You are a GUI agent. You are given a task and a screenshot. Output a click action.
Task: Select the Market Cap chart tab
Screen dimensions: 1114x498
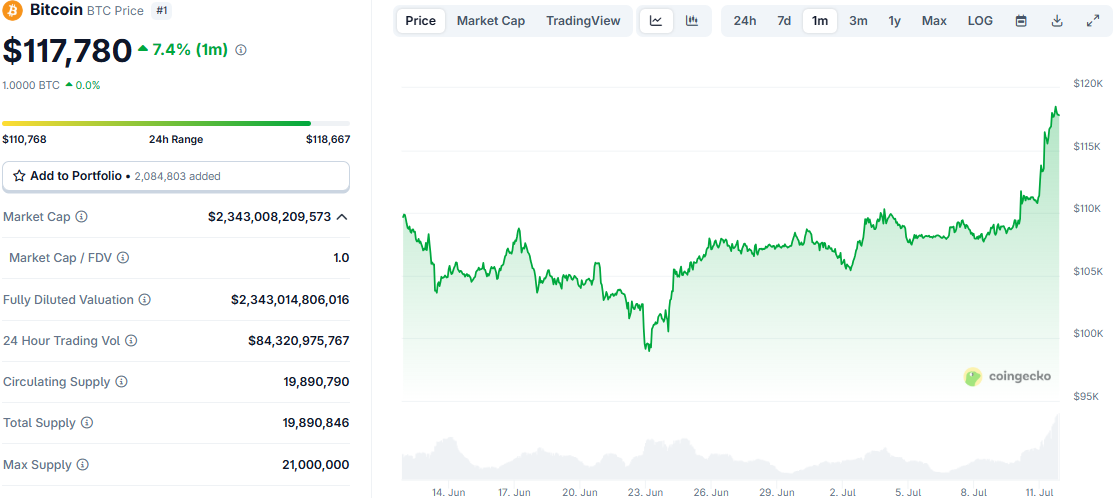tap(491, 21)
